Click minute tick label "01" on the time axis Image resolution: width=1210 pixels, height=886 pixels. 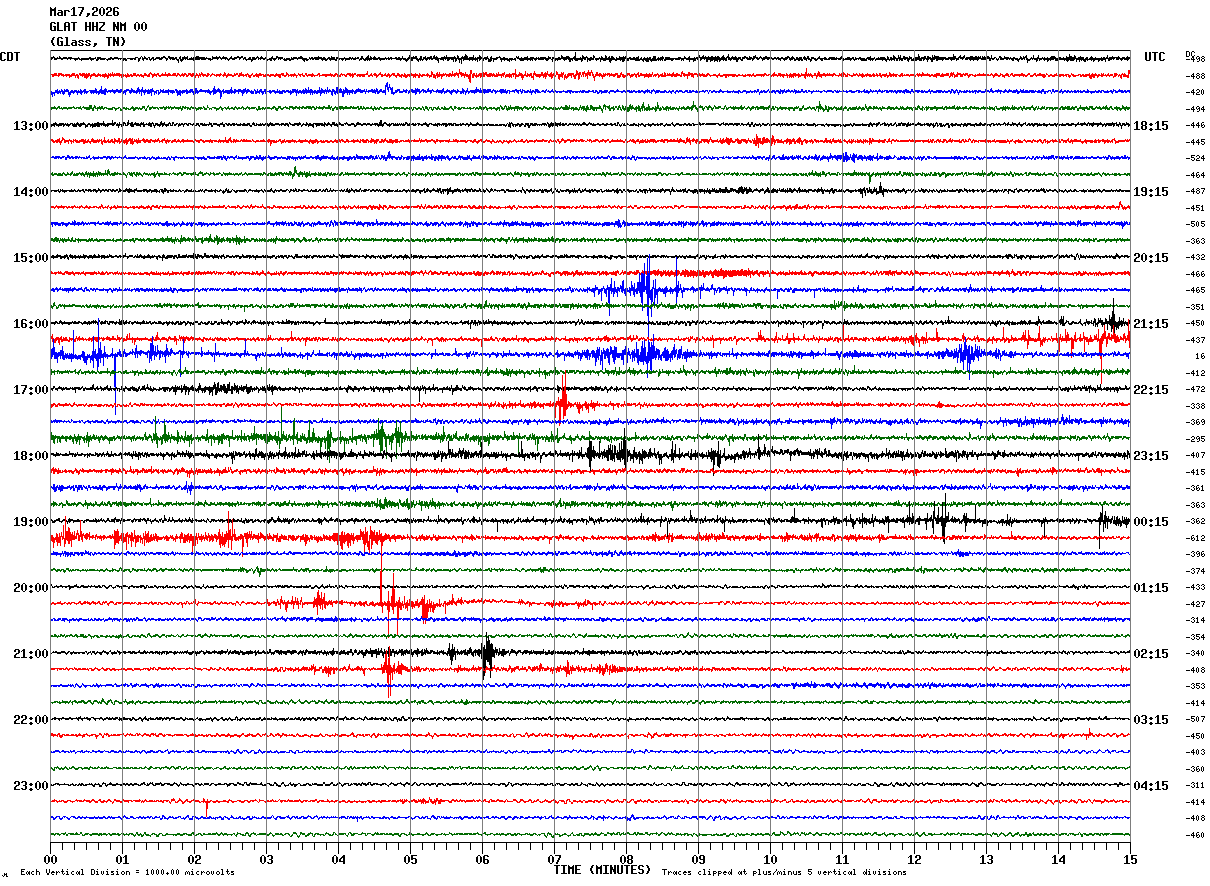[x=122, y=860]
